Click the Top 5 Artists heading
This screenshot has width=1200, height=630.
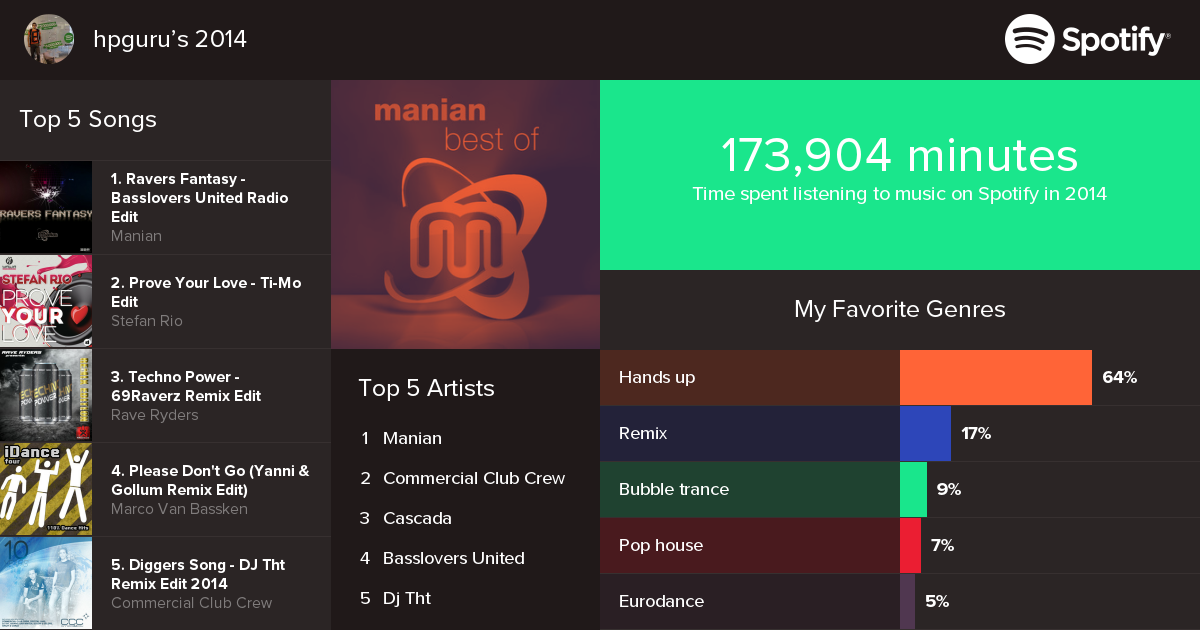click(427, 388)
